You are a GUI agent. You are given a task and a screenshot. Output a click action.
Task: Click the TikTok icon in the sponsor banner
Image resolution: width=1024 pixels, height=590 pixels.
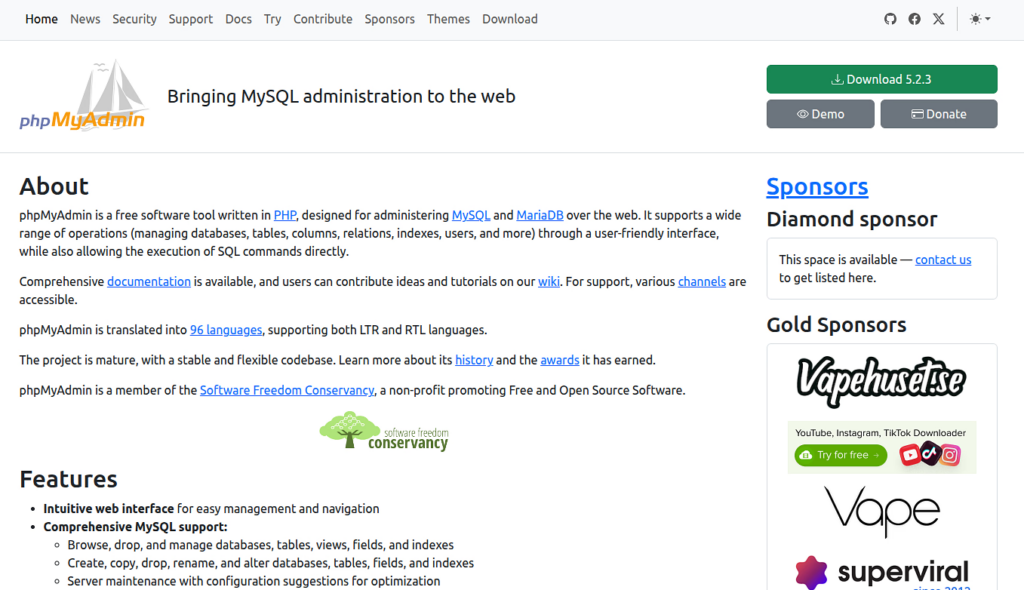coord(928,455)
